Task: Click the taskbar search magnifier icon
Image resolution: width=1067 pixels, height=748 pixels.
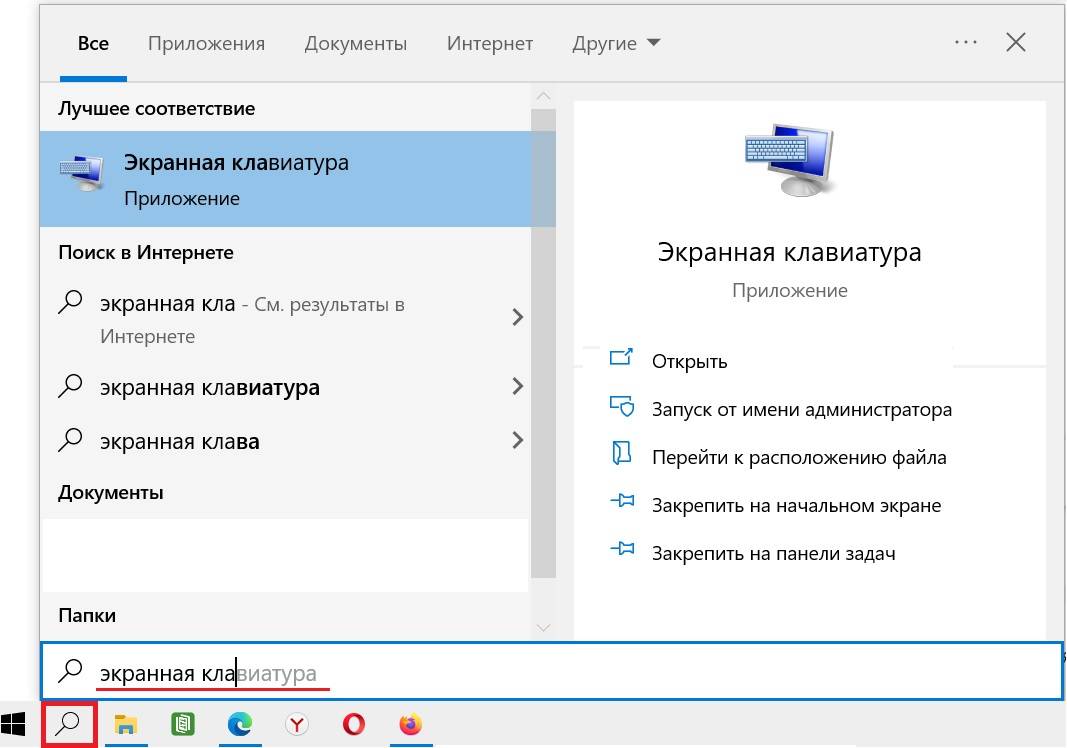Action: [69, 725]
